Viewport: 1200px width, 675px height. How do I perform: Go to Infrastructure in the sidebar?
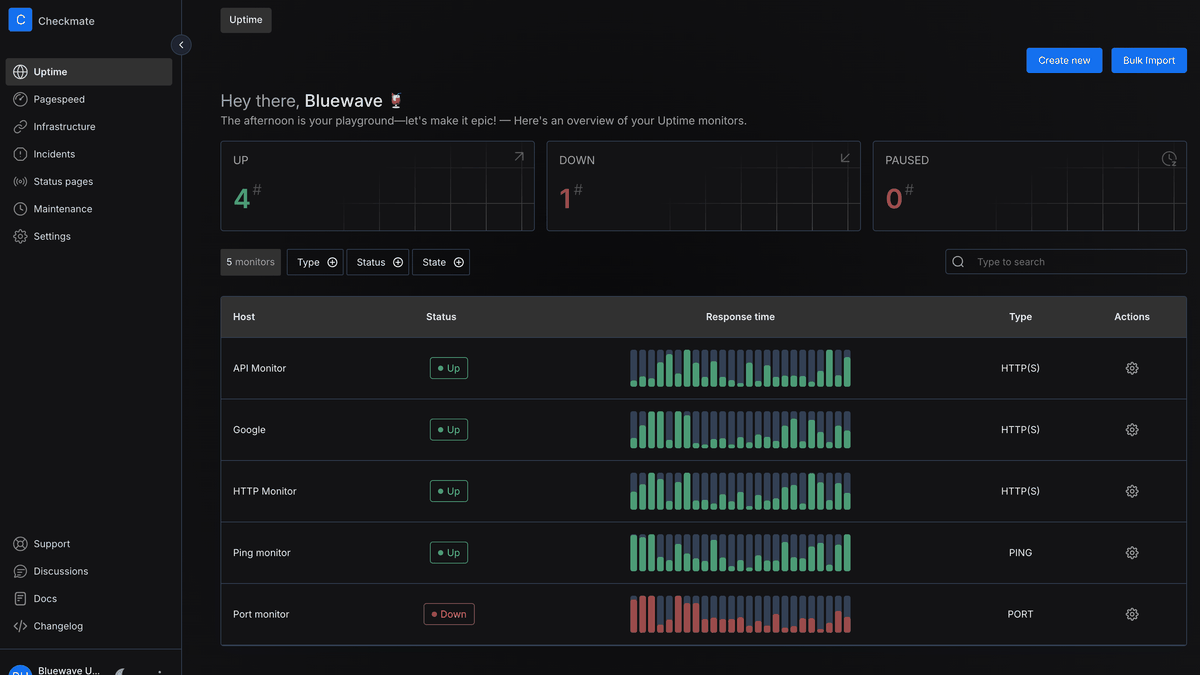tap(64, 127)
